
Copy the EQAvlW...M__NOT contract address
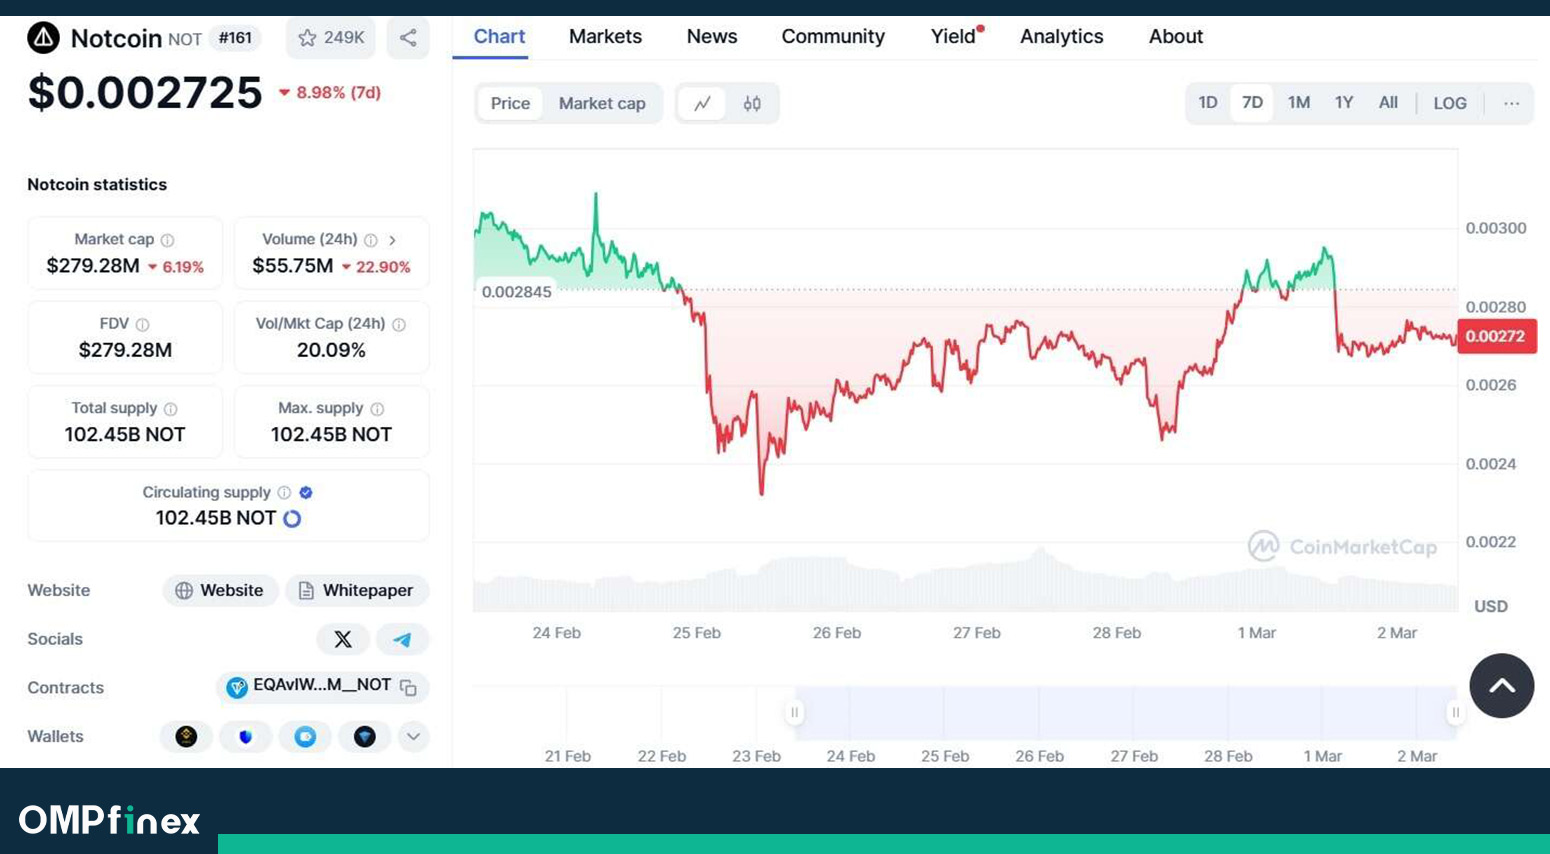click(408, 687)
